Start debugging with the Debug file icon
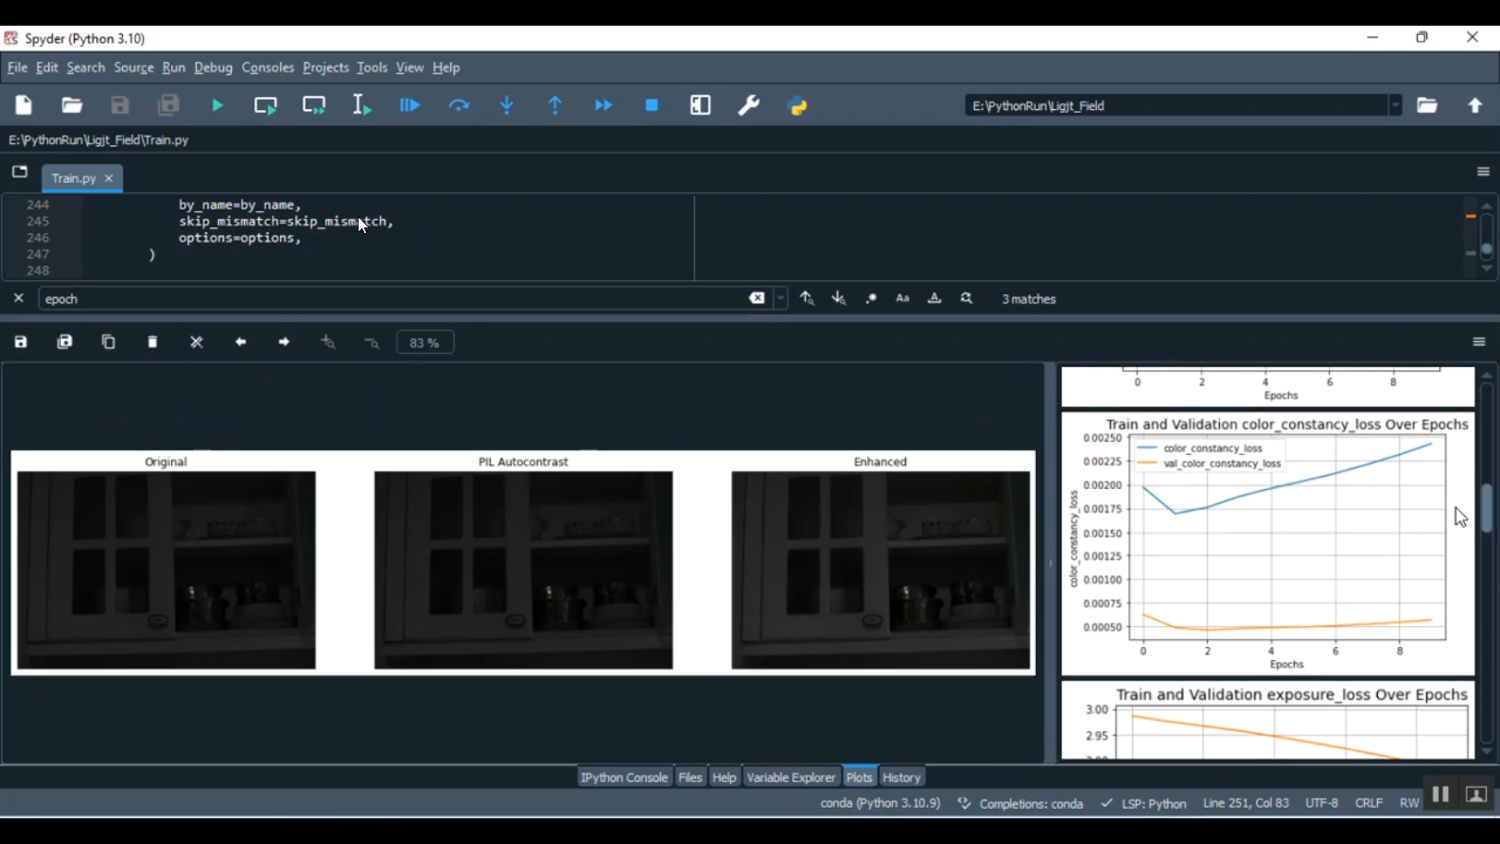 tap(410, 105)
